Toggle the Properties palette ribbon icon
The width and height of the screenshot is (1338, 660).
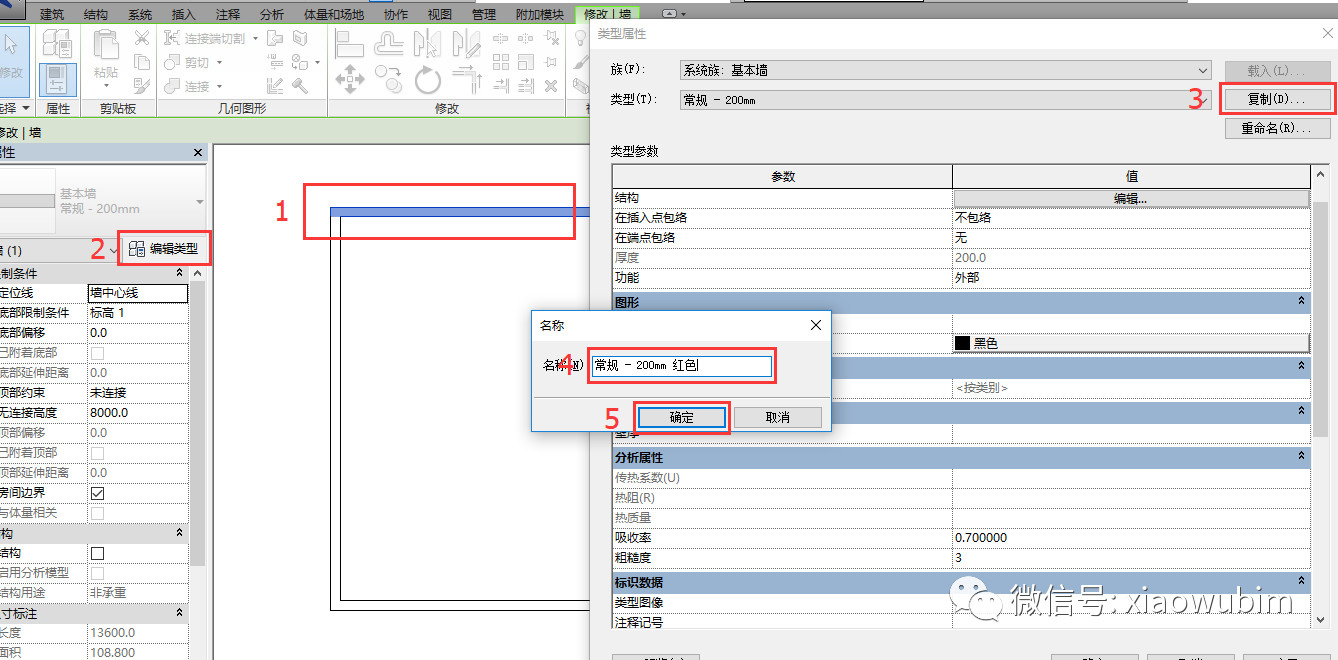[57, 80]
